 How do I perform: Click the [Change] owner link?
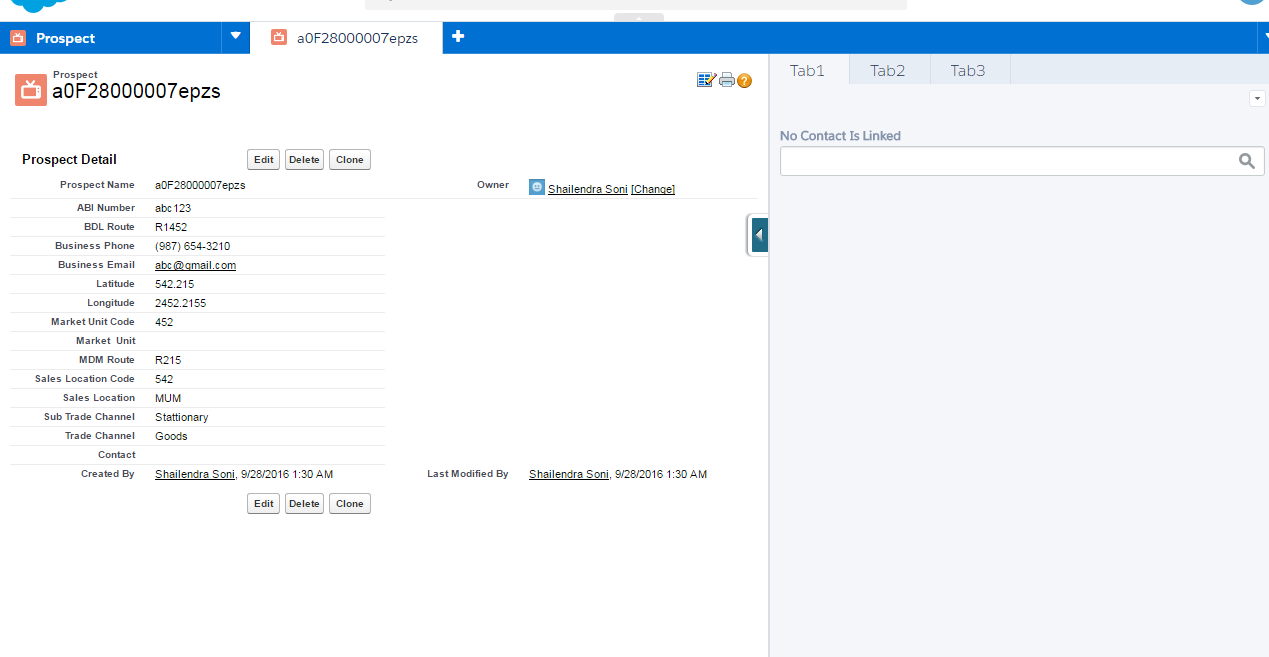pos(653,189)
